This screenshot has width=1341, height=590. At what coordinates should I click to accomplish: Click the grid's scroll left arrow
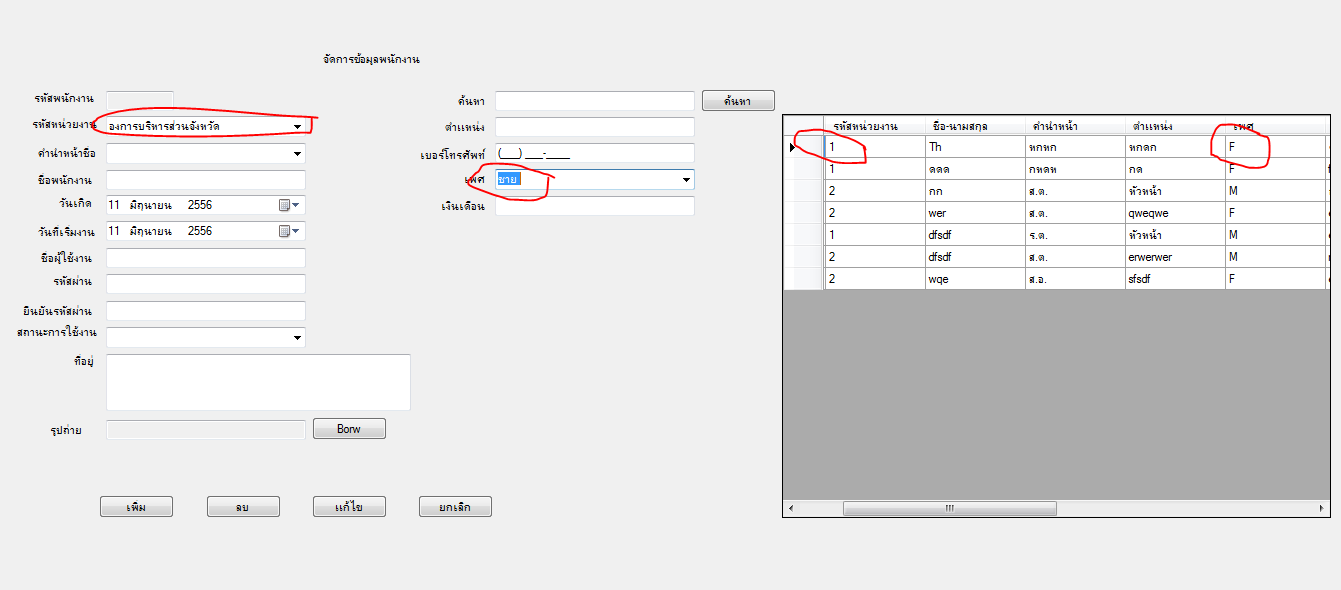tap(791, 508)
